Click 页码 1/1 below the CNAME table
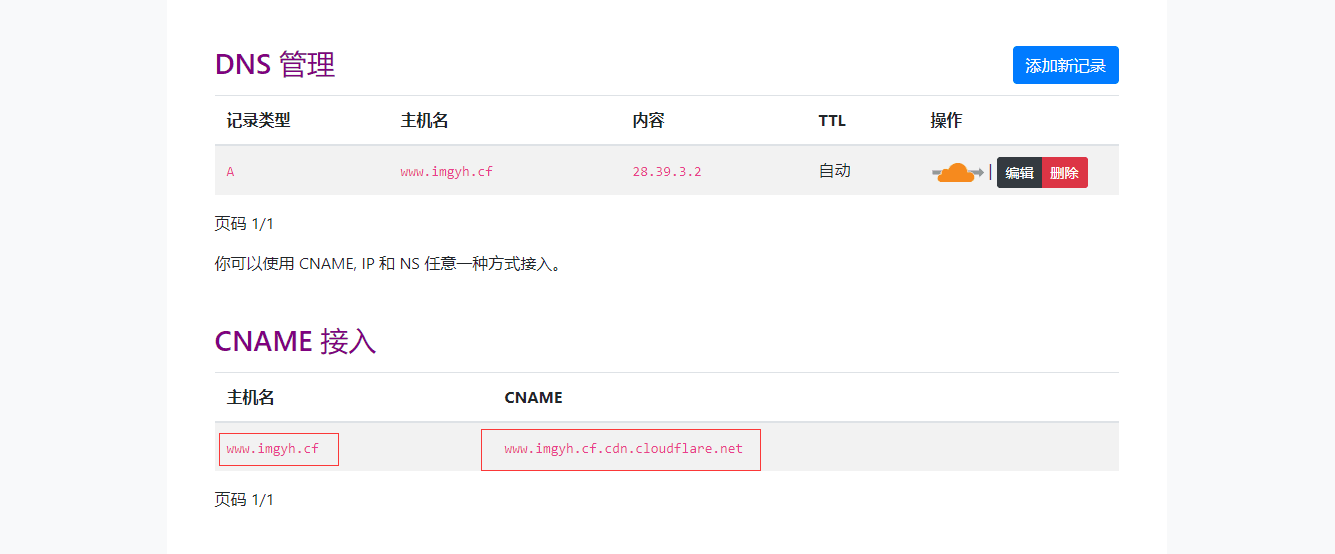The height and width of the screenshot is (554, 1335). click(x=244, y=499)
